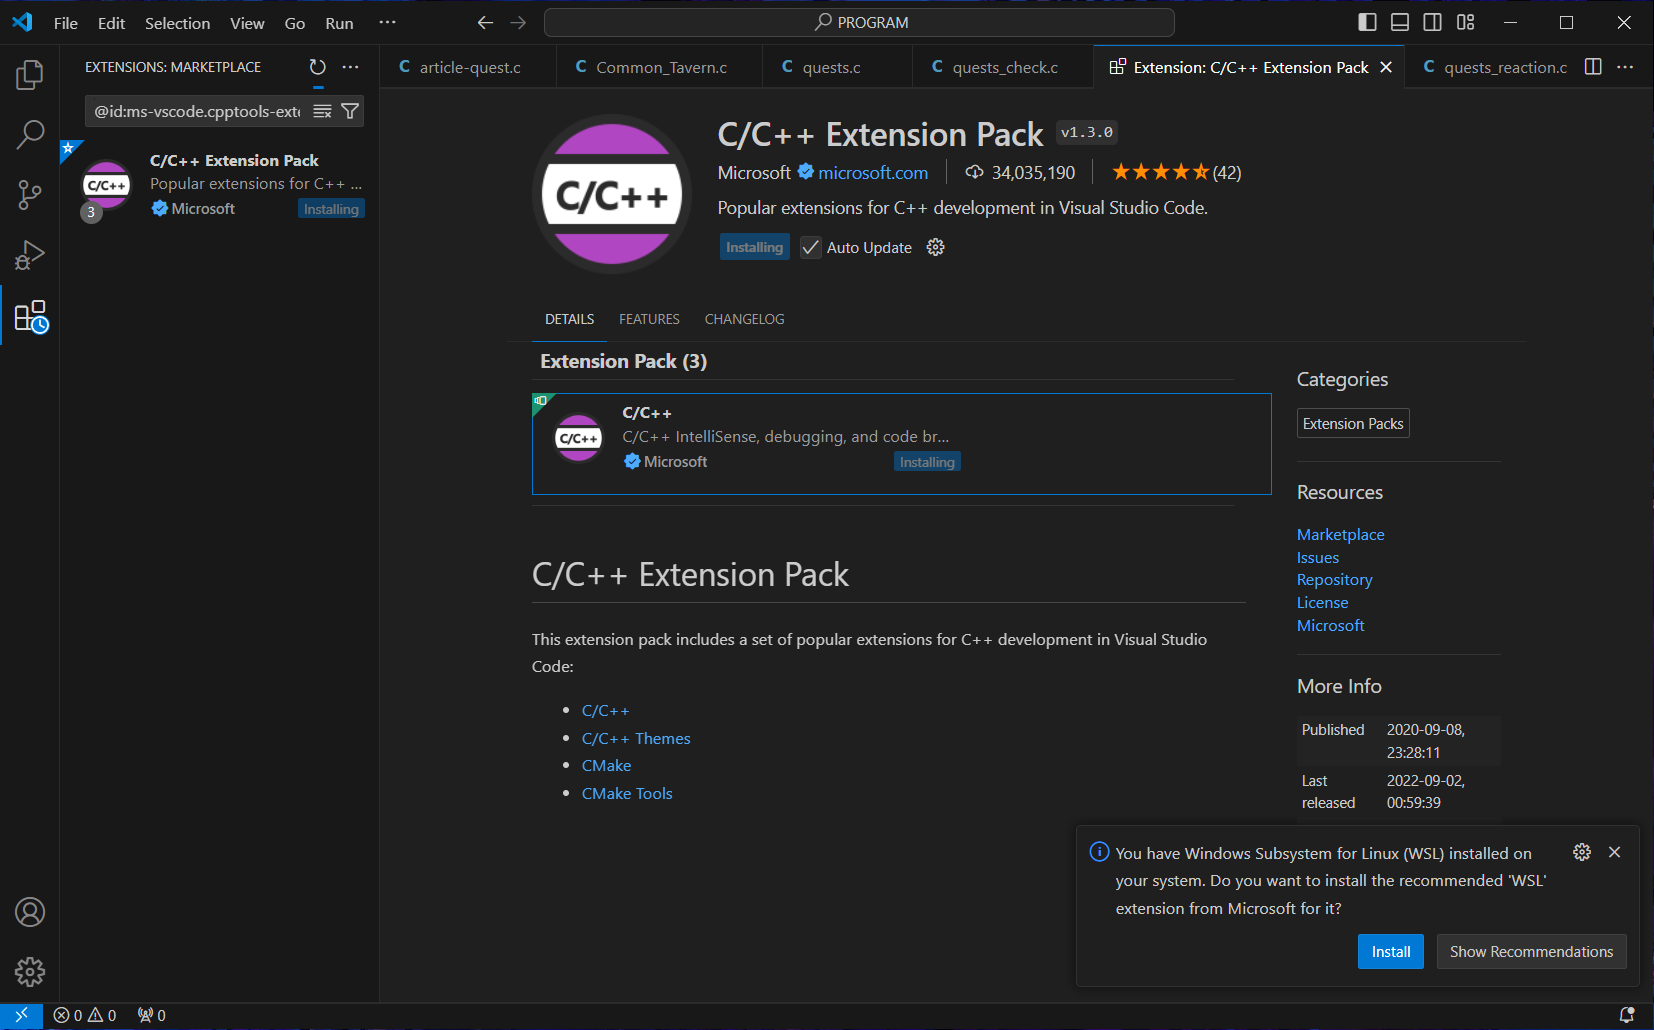Screen dimensions: 1654x1030
Task: Toggle the Auto Update checkbox
Action: pyautogui.click(x=811, y=247)
